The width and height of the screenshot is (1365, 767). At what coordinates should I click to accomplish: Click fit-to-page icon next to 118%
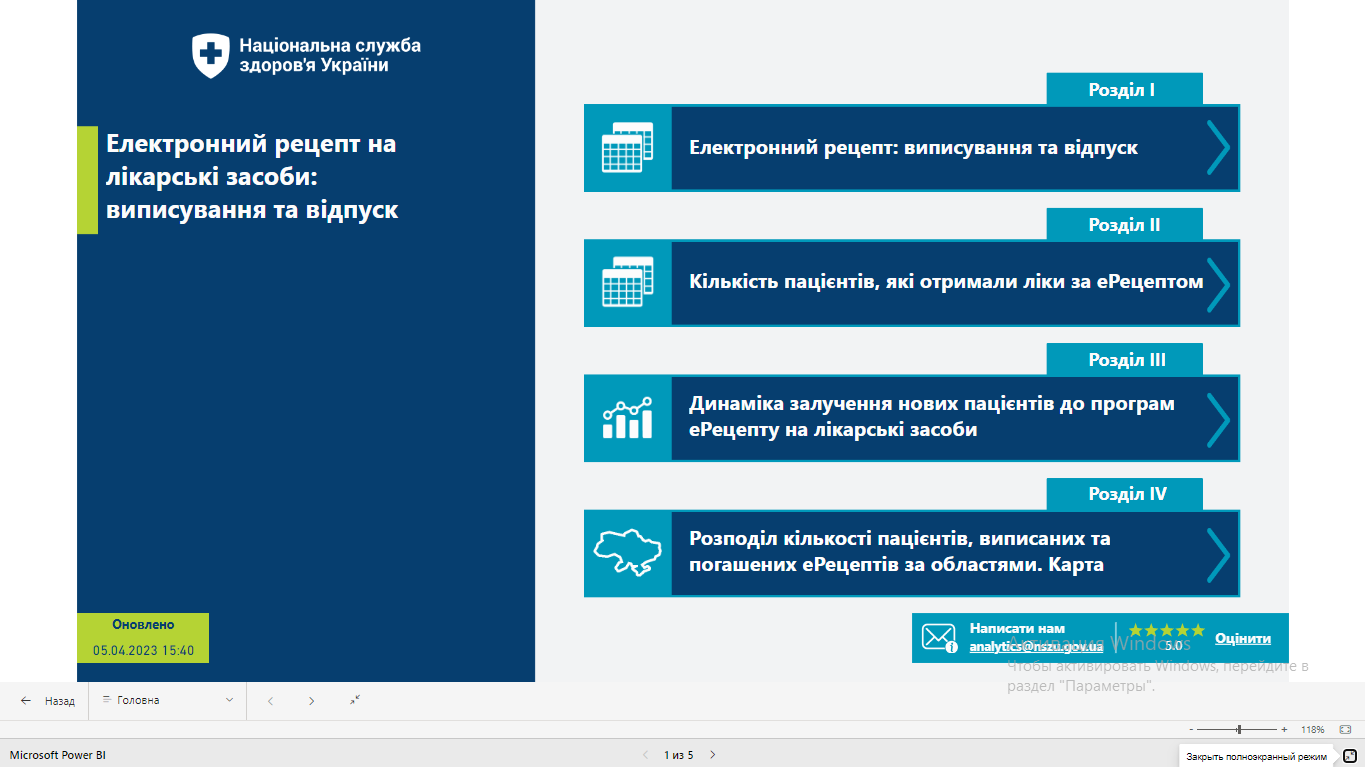coord(1345,730)
